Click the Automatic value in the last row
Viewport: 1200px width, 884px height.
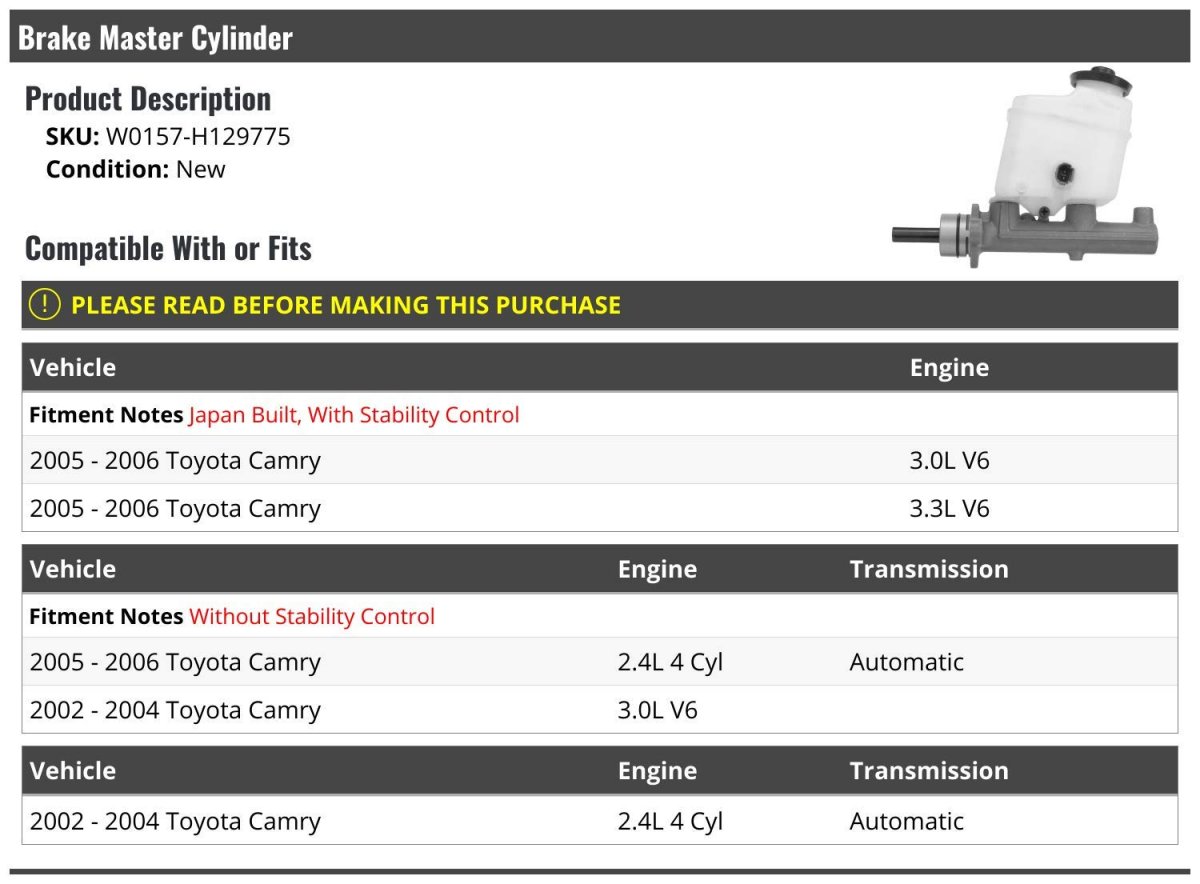click(907, 821)
